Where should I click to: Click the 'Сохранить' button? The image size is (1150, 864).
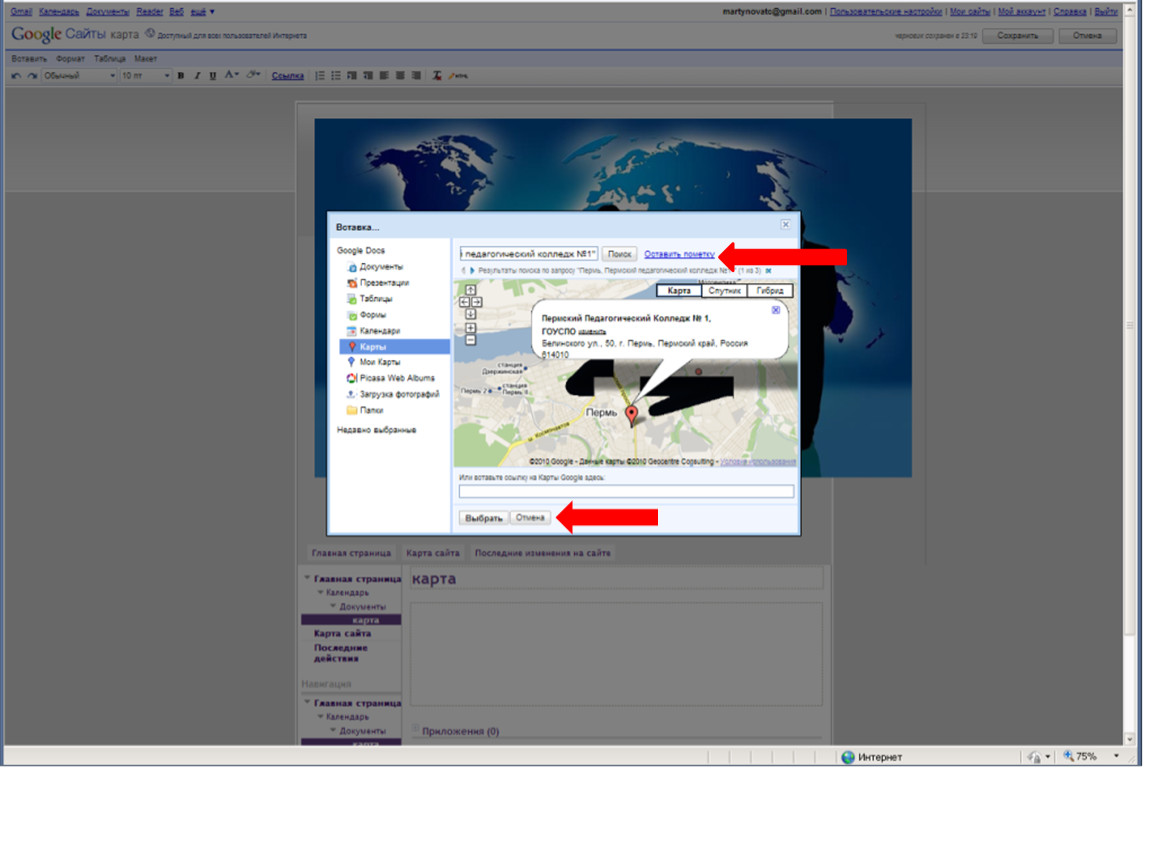click(x=1017, y=36)
